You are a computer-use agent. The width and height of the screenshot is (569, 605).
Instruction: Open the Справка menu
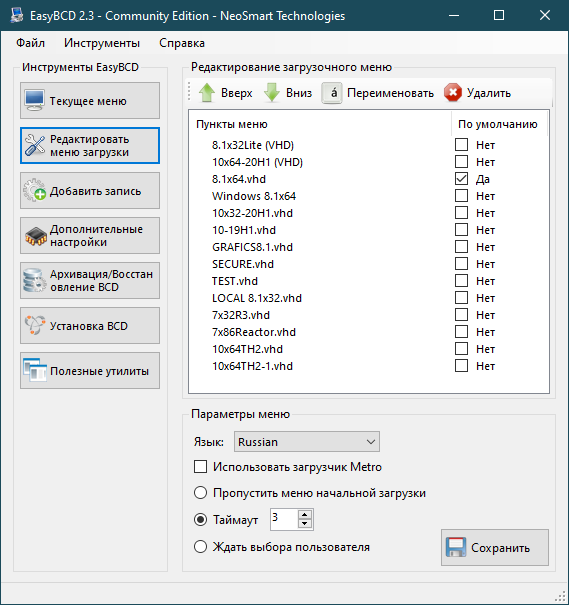pos(182,43)
